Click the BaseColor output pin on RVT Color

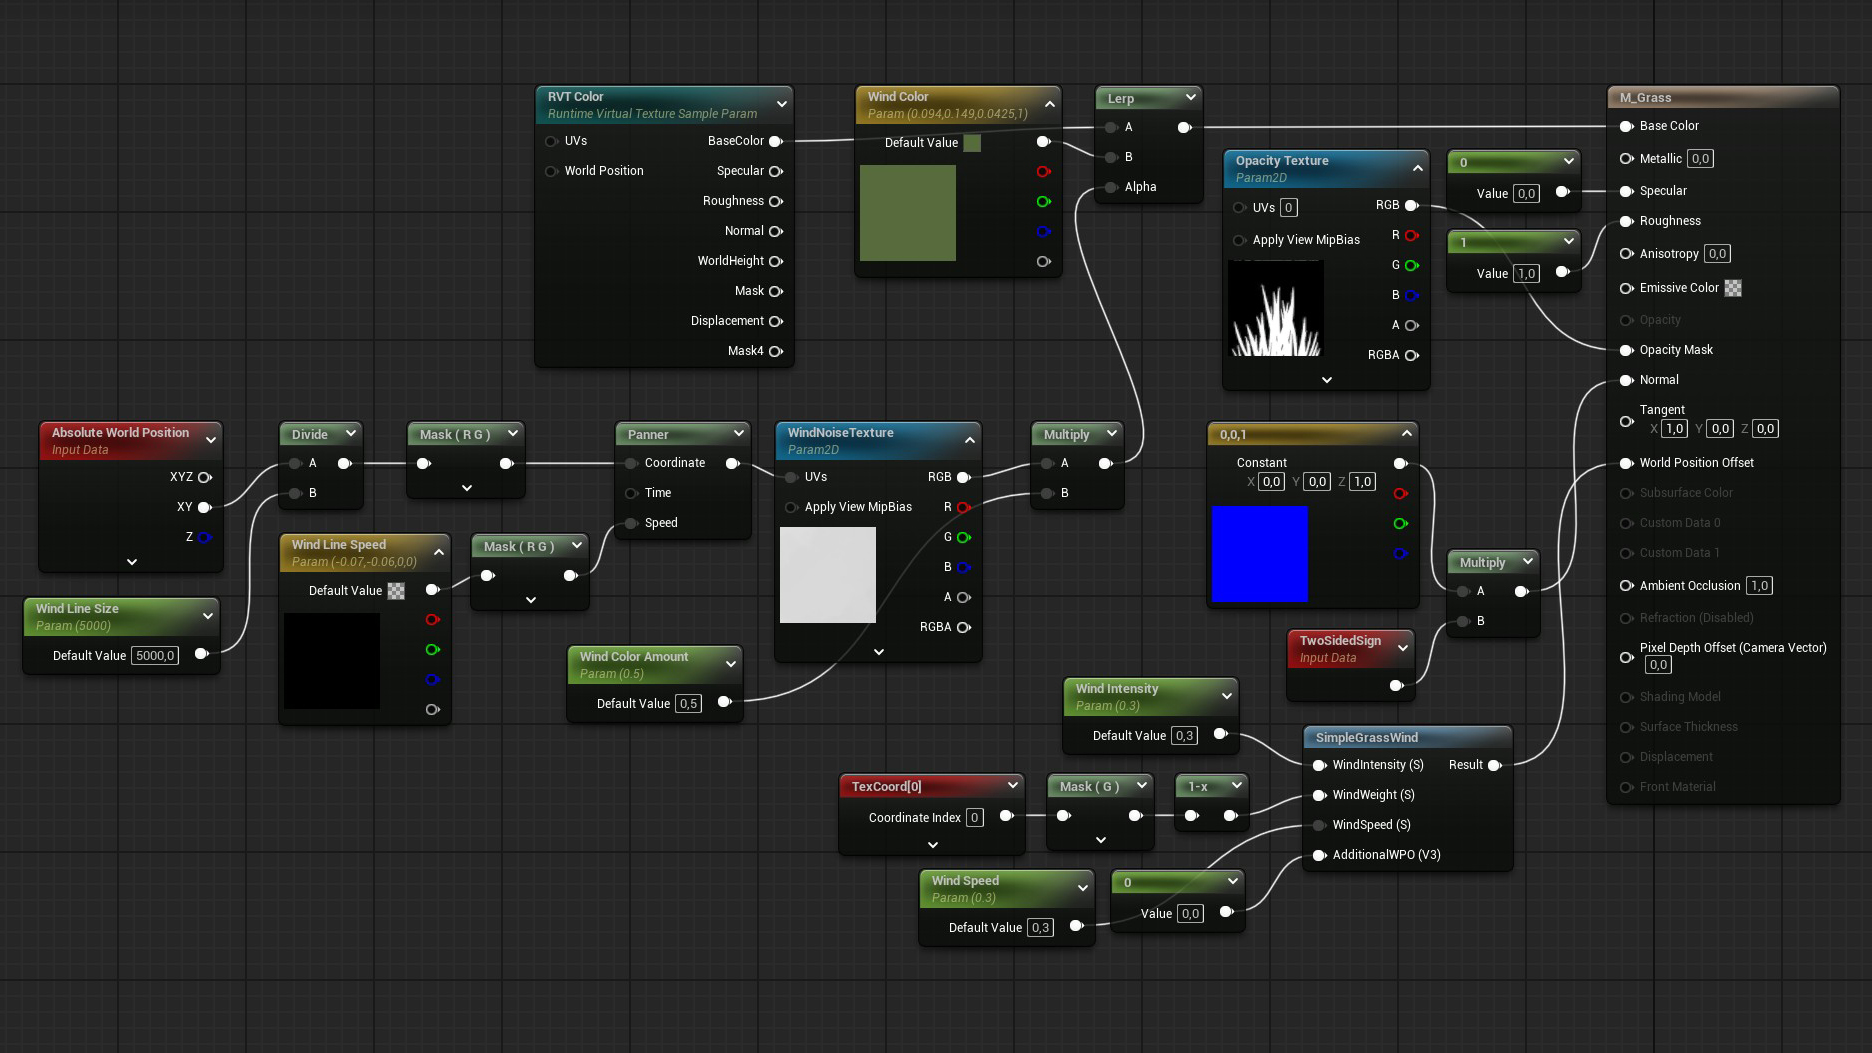click(777, 141)
